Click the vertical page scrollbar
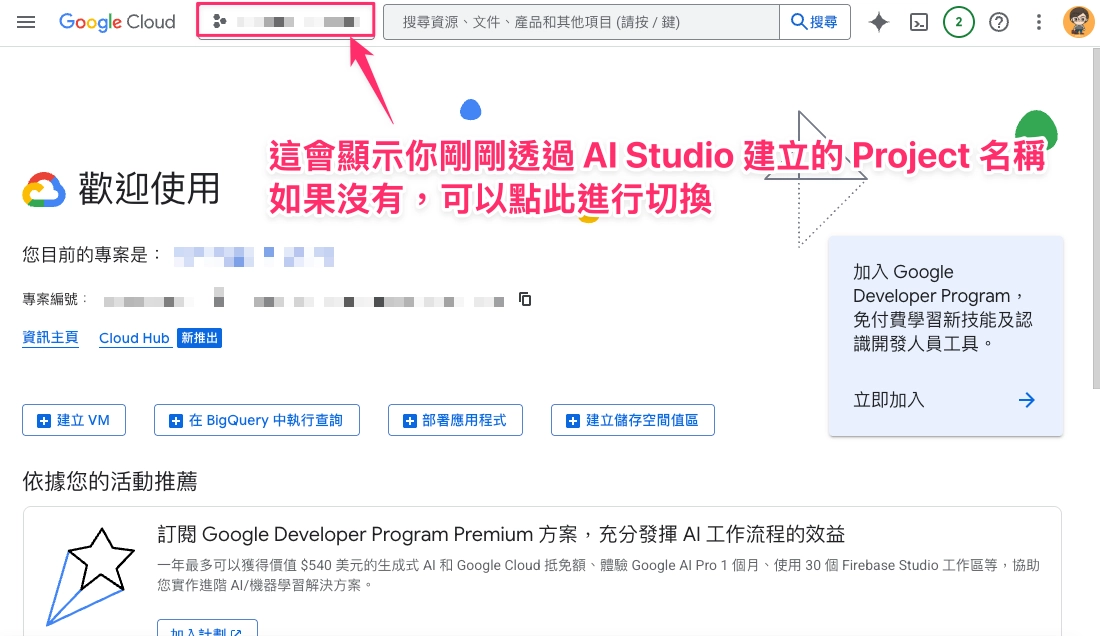Image resolution: width=1100 pixels, height=636 pixels. (1096, 217)
